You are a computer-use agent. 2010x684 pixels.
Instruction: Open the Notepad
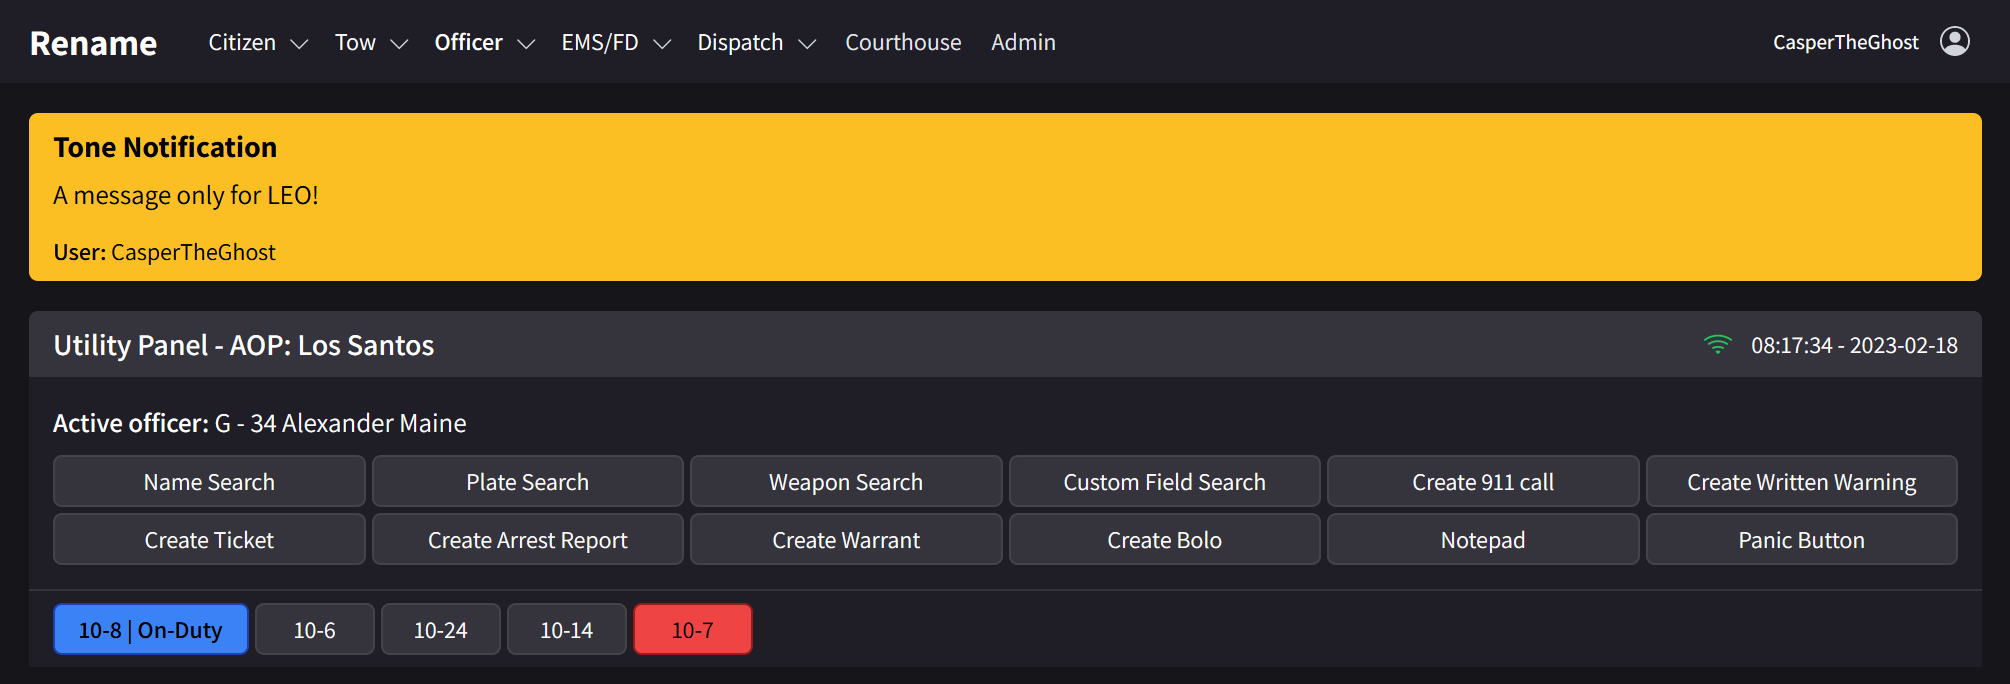coord(1482,540)
